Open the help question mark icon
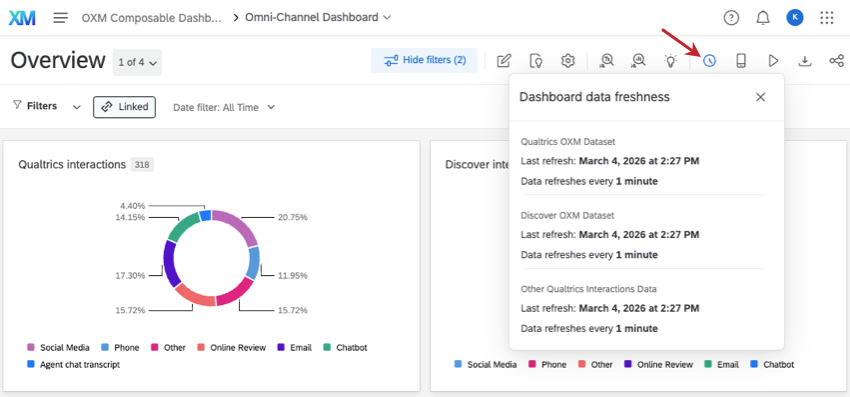The width and height of the screenshot is (850, 397). 731,18
